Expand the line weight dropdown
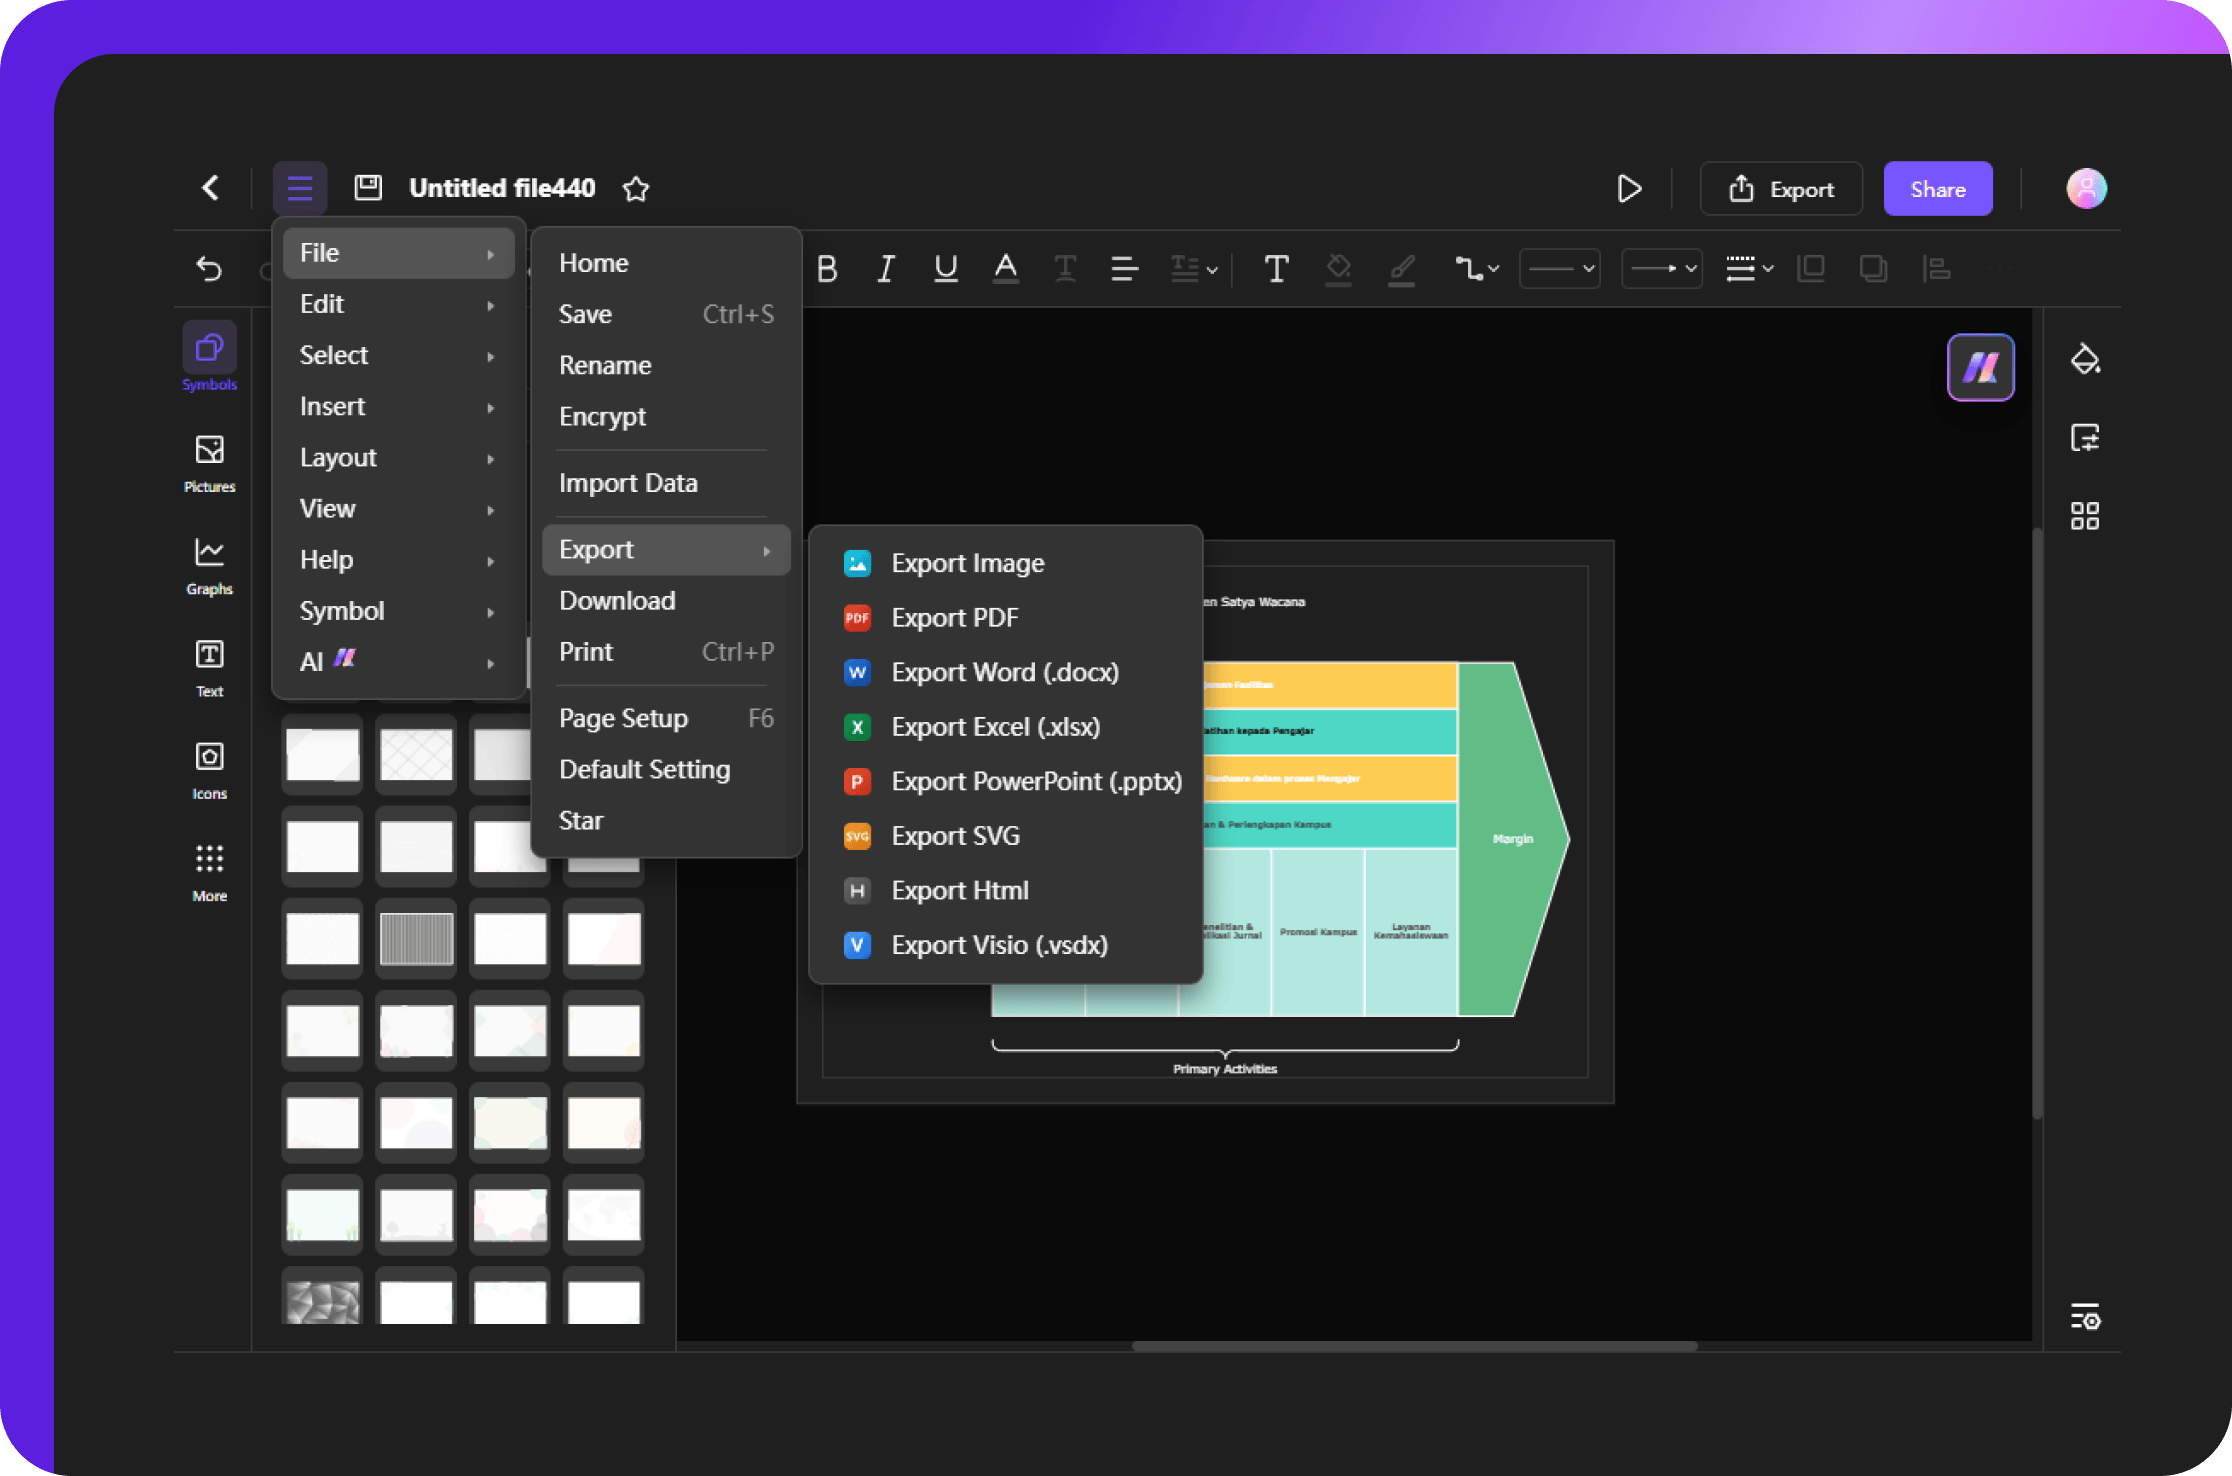Image resolution: width=2232 pixels, height=1476 pixels. coord(1749,268)
